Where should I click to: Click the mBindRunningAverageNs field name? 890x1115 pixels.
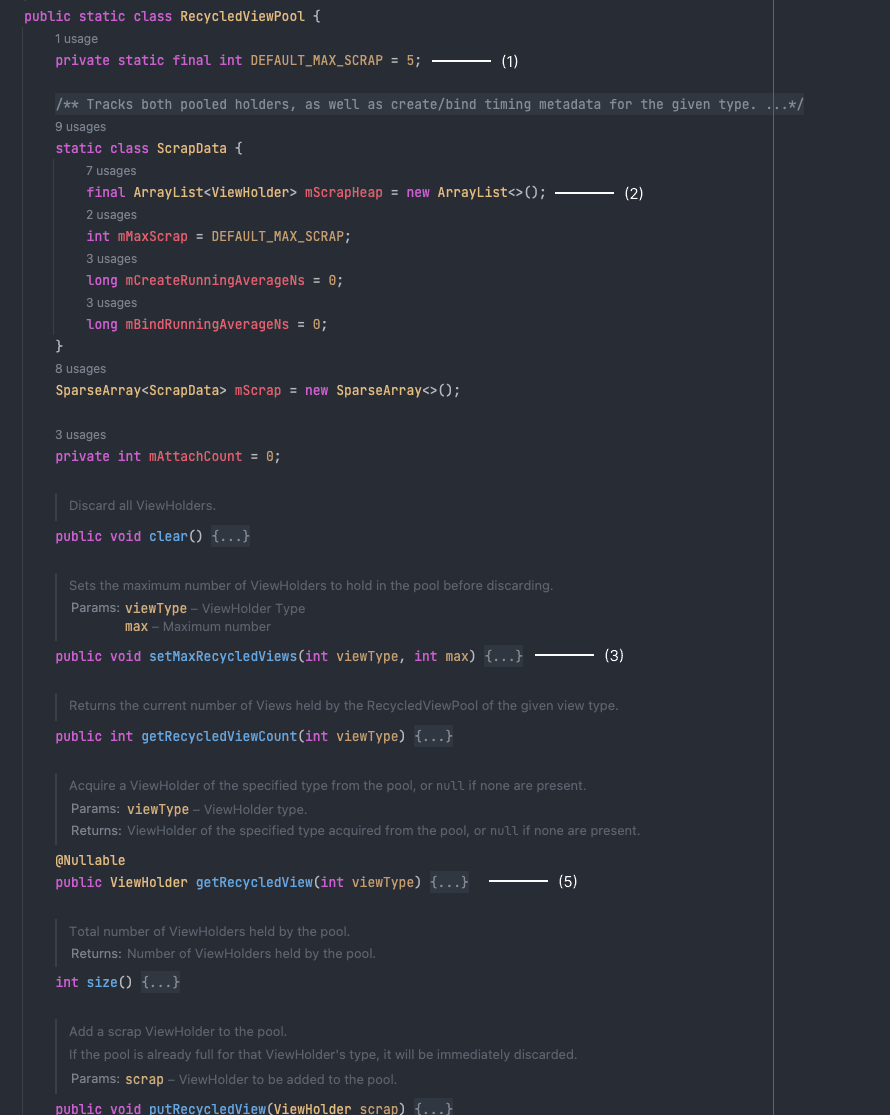(x=208, y=325)
